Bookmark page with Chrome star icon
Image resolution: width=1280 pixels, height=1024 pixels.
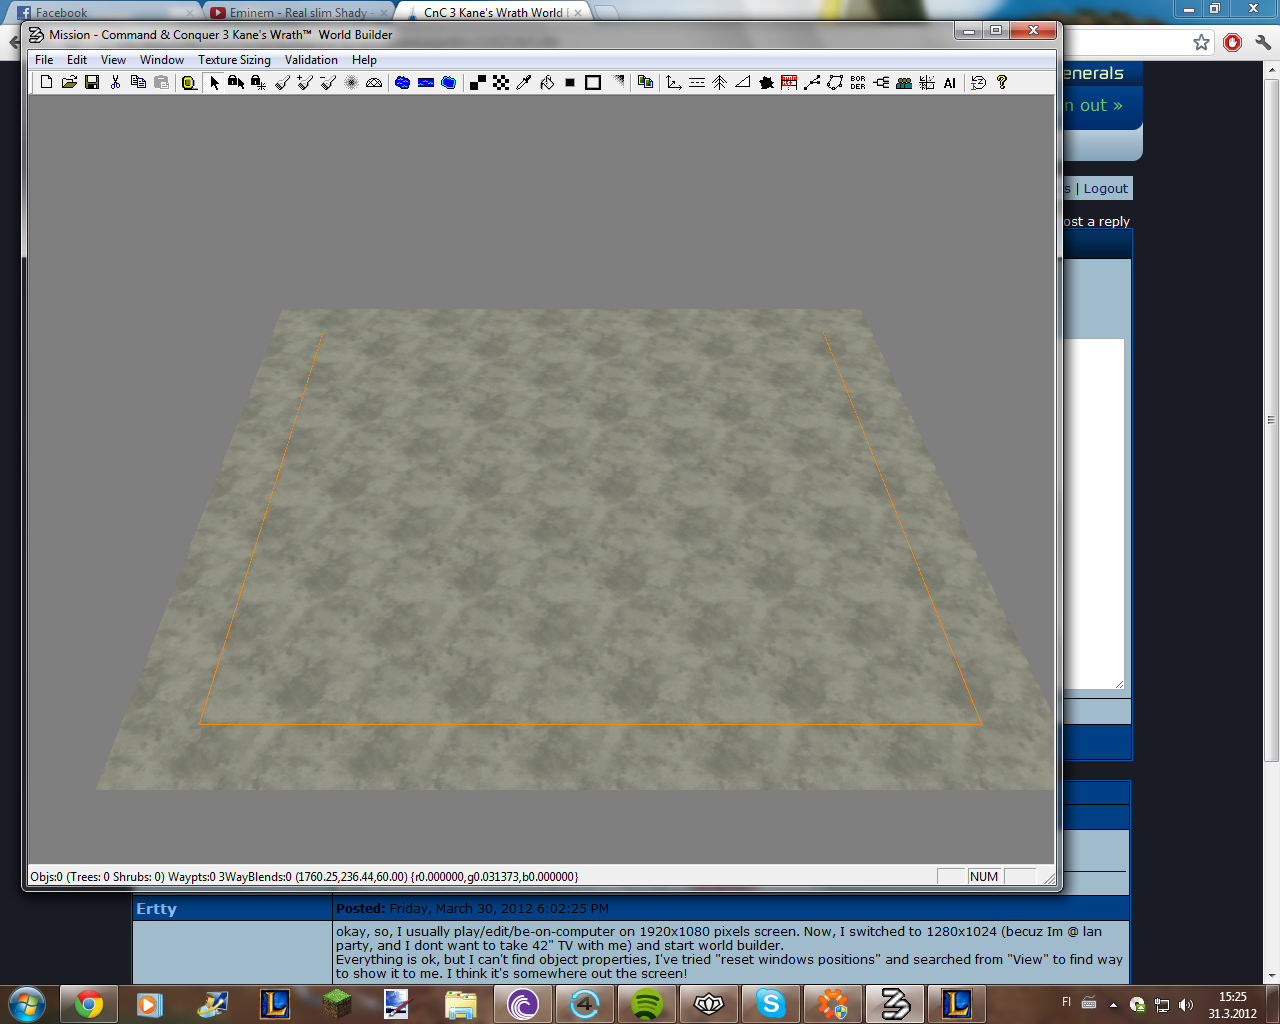coord(1201,42)
